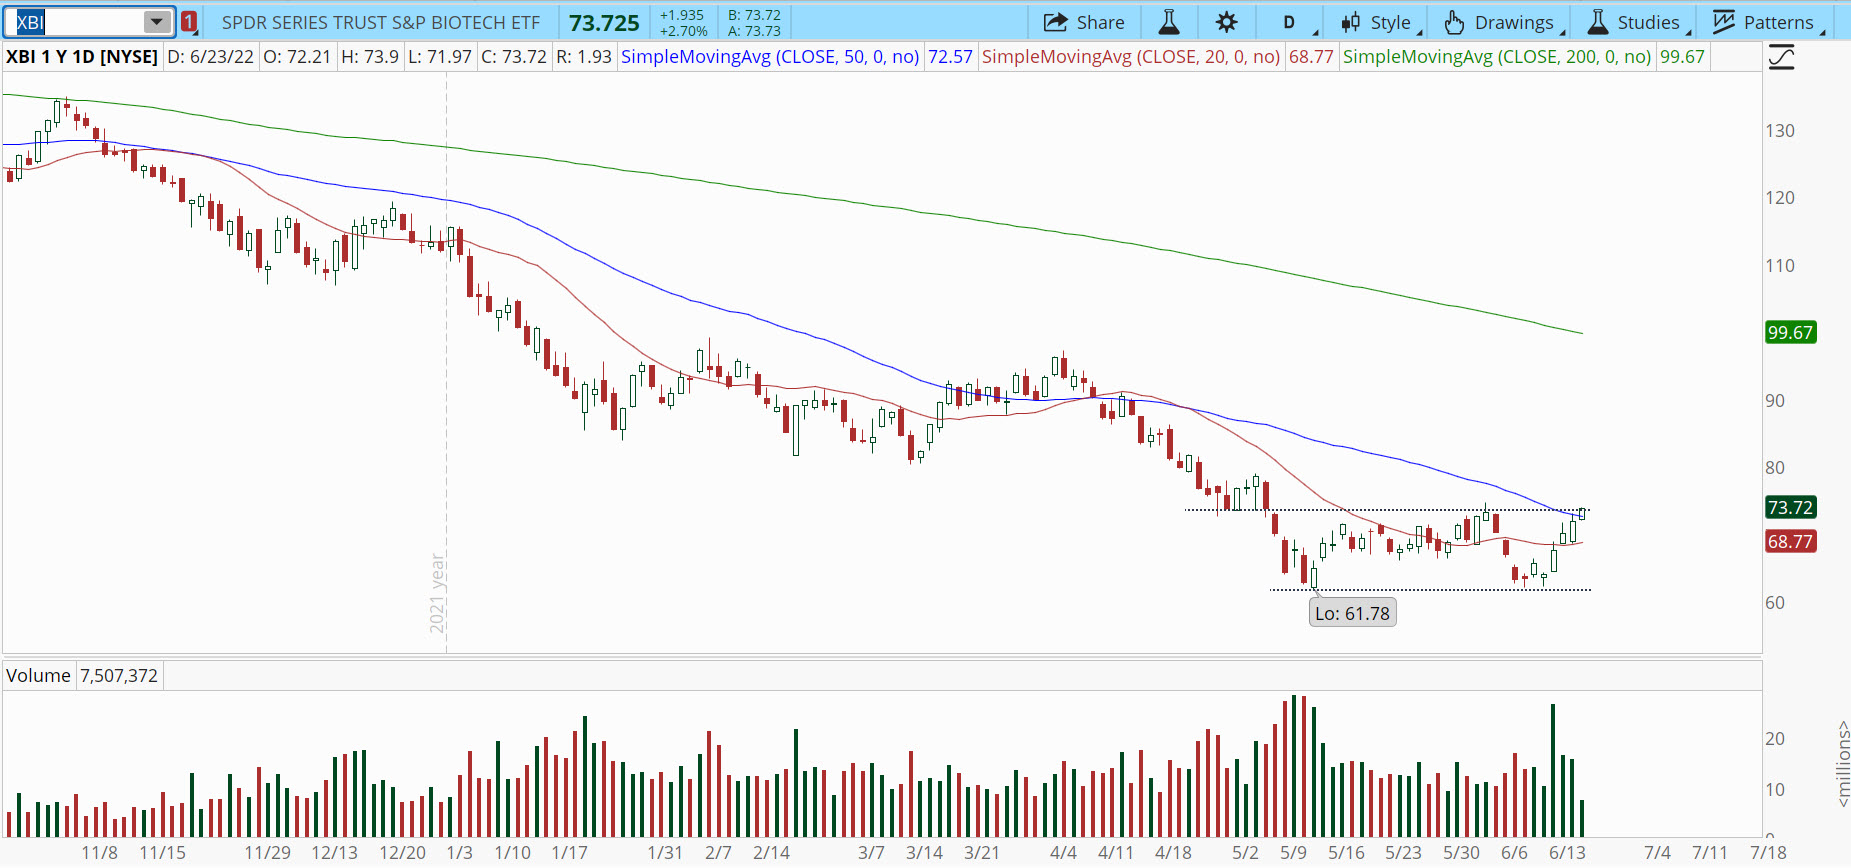Select the SimpleMovingAvg 20 study label
Screen dimensions: 1851x868
click(x=1131, y=57)
